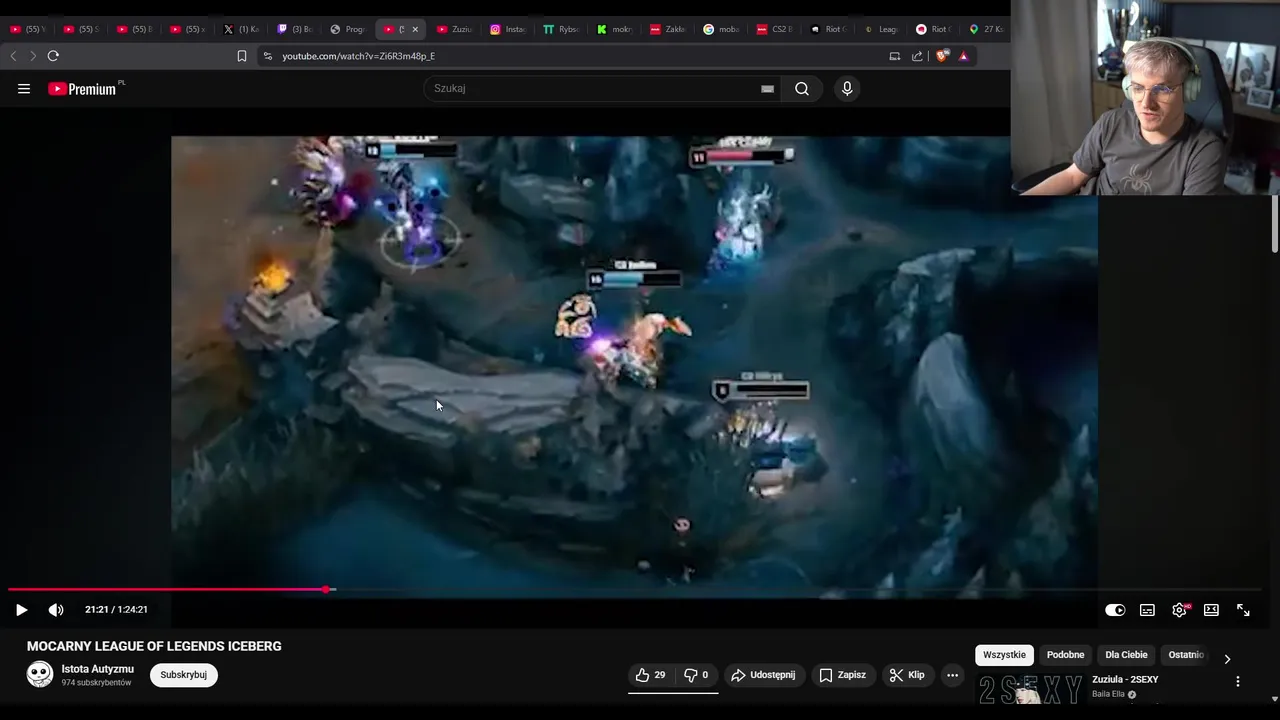Click the Subskrybuj button
Image resolution: width=1280 pixels, height=720 pixels.
[184, 675]
